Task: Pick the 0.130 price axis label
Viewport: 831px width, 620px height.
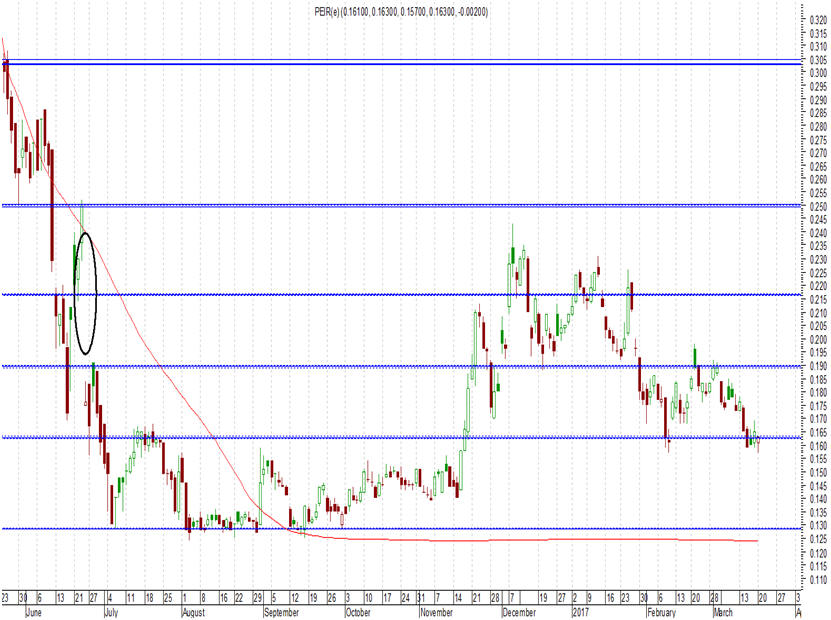Action: point(818,526)
